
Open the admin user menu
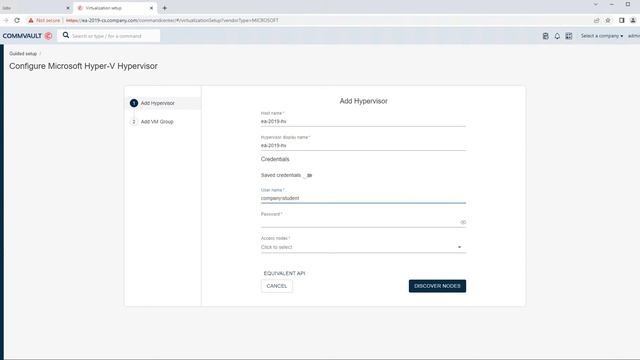click(x=634, y=36)
